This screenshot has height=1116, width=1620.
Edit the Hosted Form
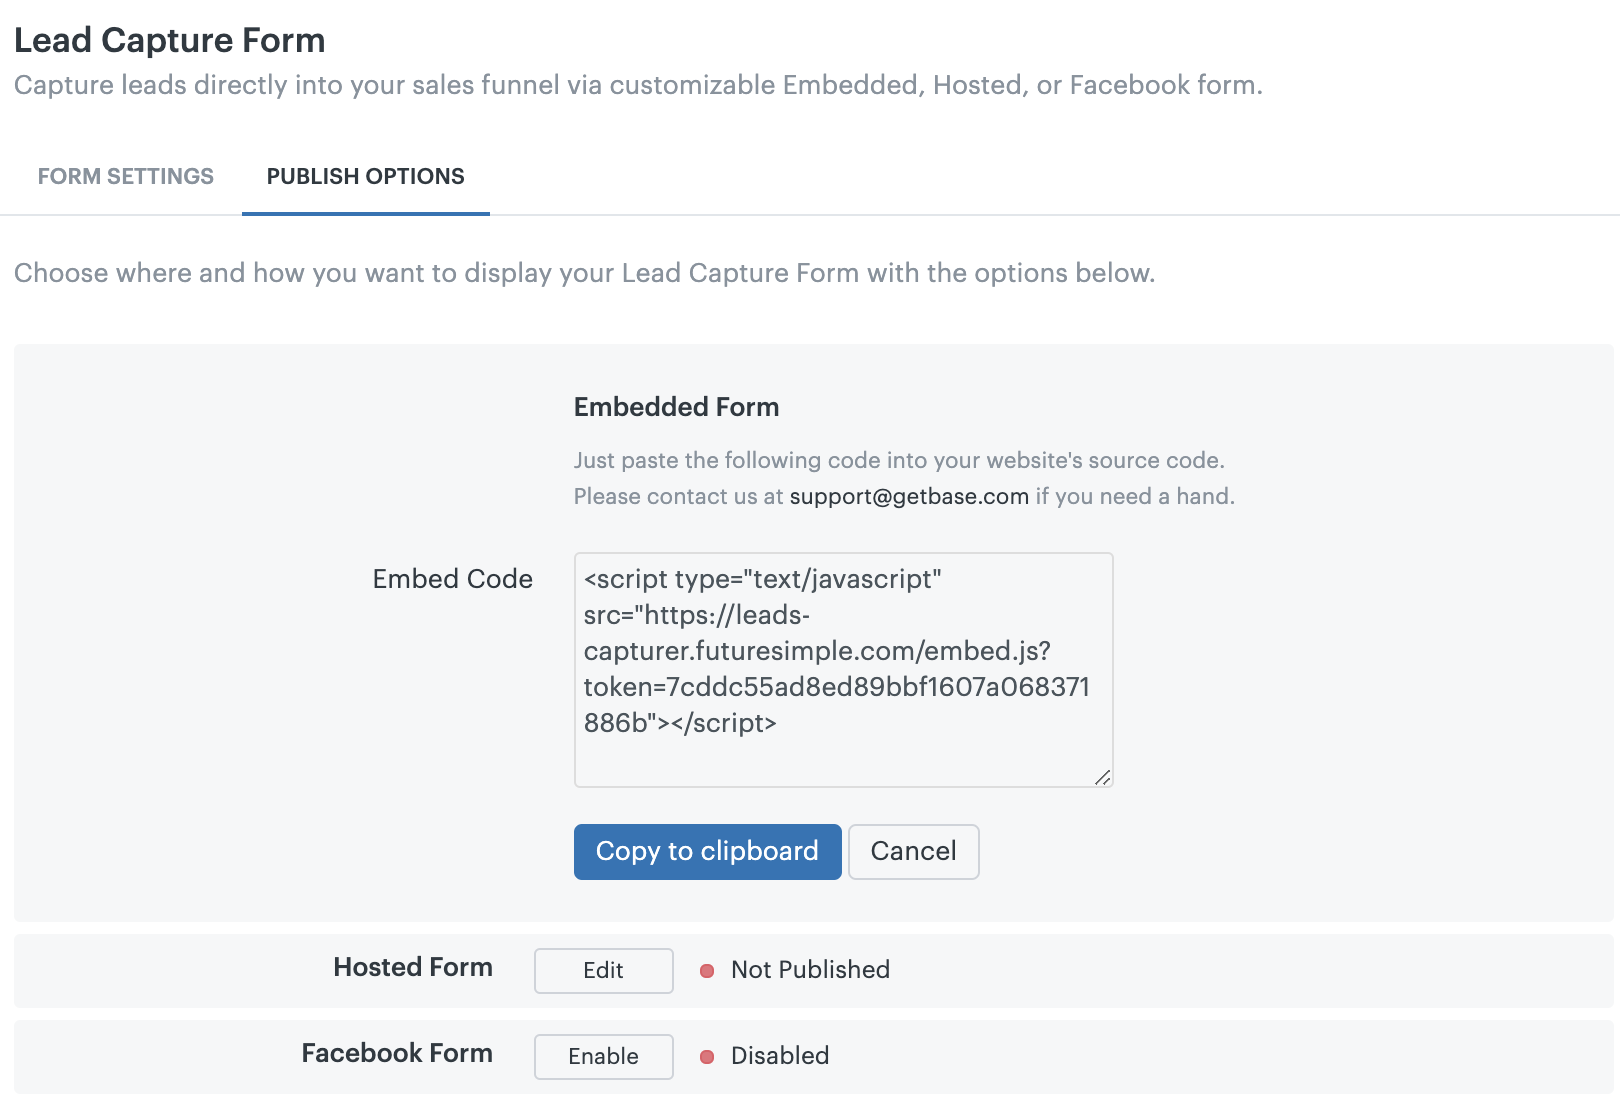point(603,971)
